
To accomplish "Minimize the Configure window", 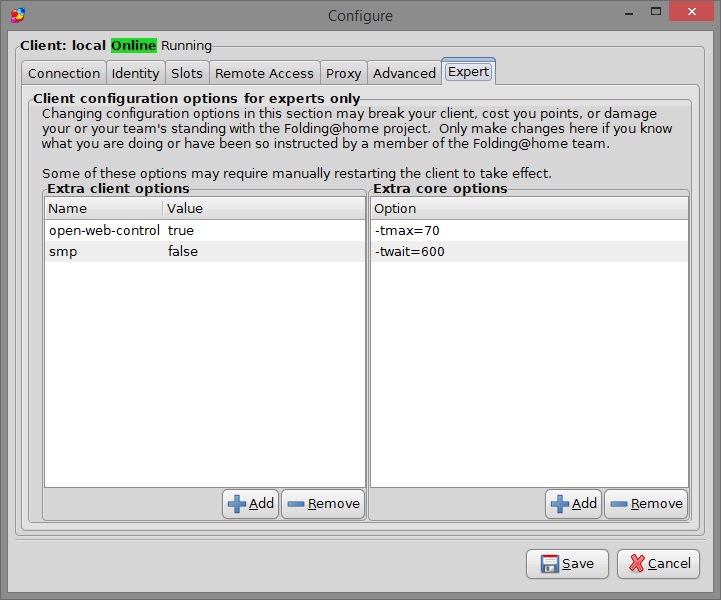I will 629,12.
